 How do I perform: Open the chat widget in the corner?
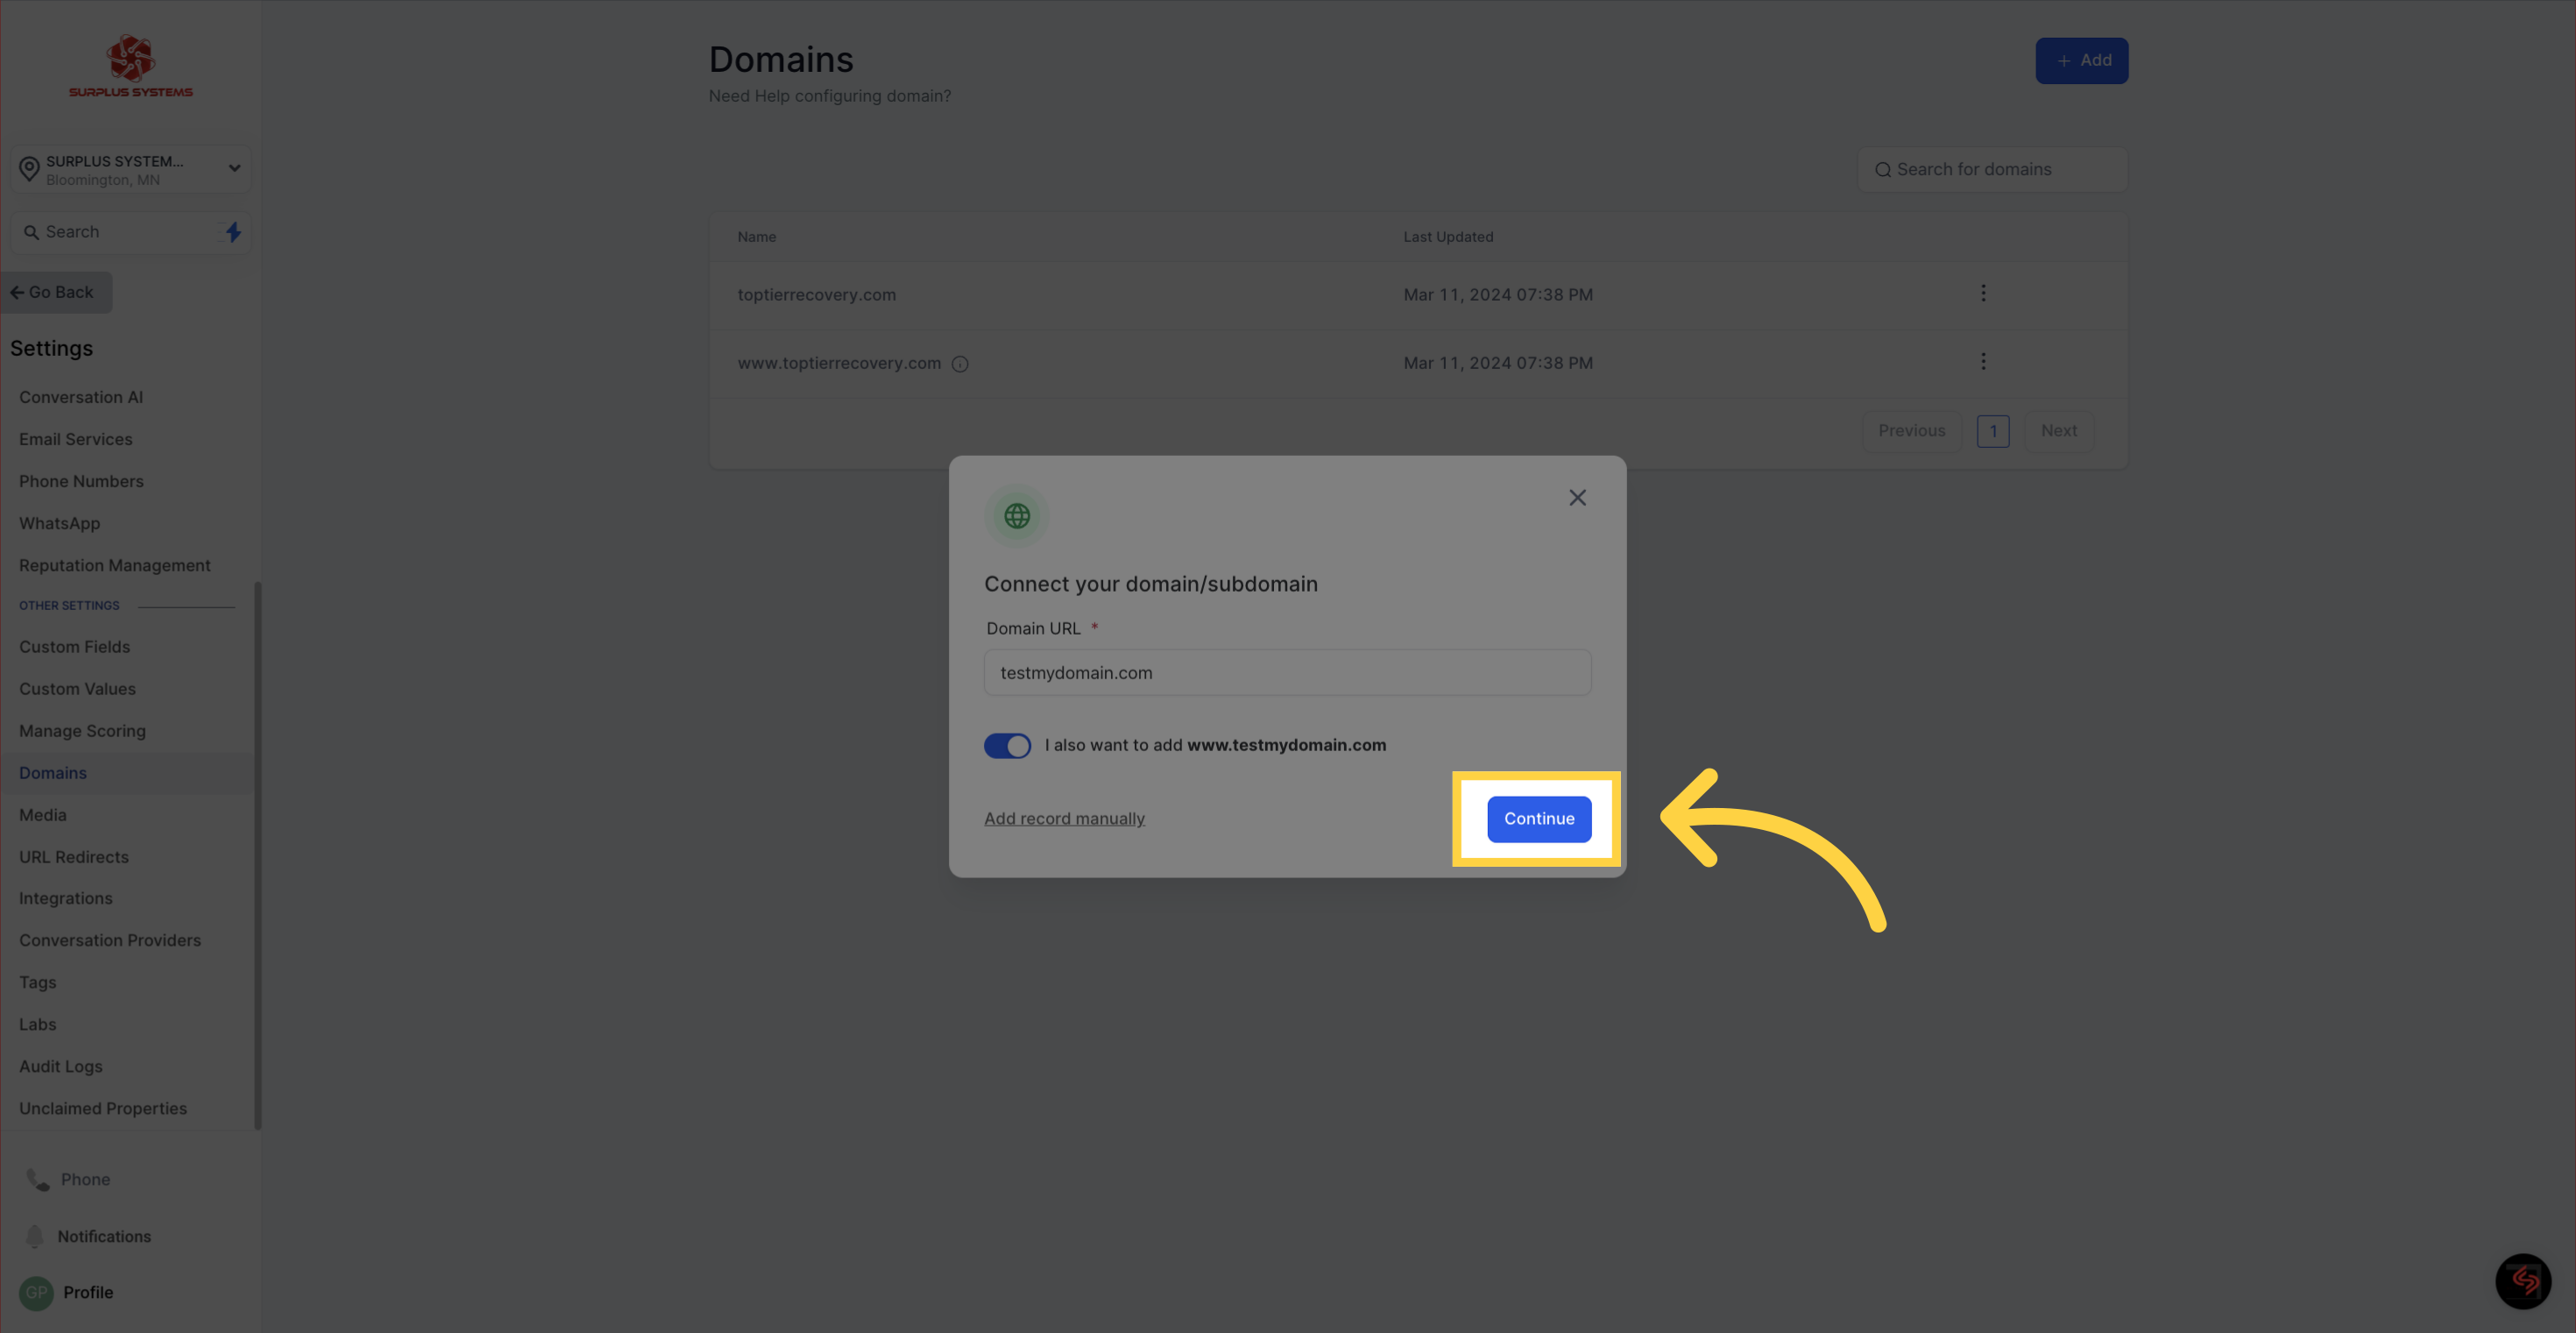click(x=2523, y=1281)
